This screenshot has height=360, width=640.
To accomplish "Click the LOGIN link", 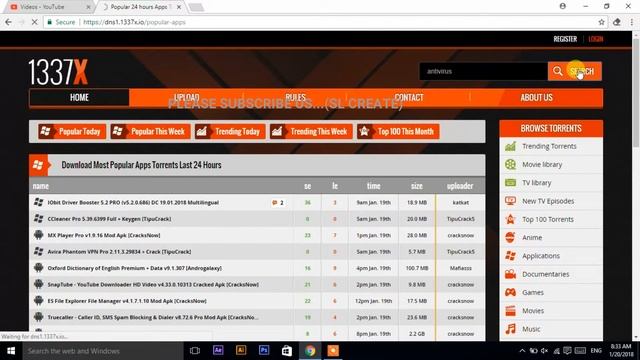I will (596, 39).
